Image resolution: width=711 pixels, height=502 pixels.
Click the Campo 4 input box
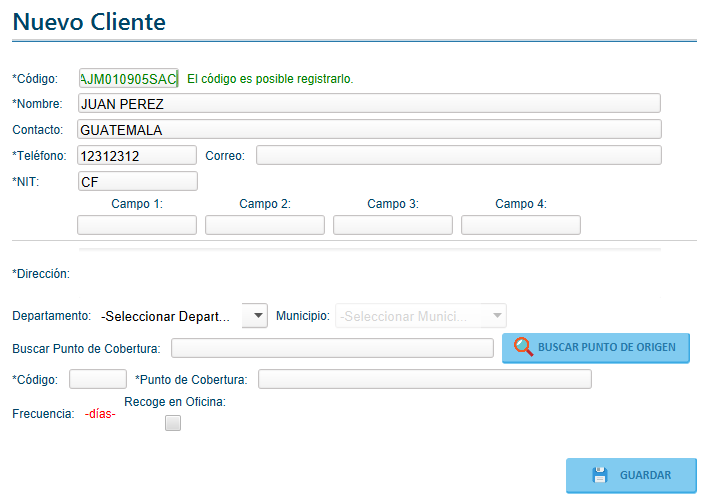pyautogui.click(x=521, y=225)
